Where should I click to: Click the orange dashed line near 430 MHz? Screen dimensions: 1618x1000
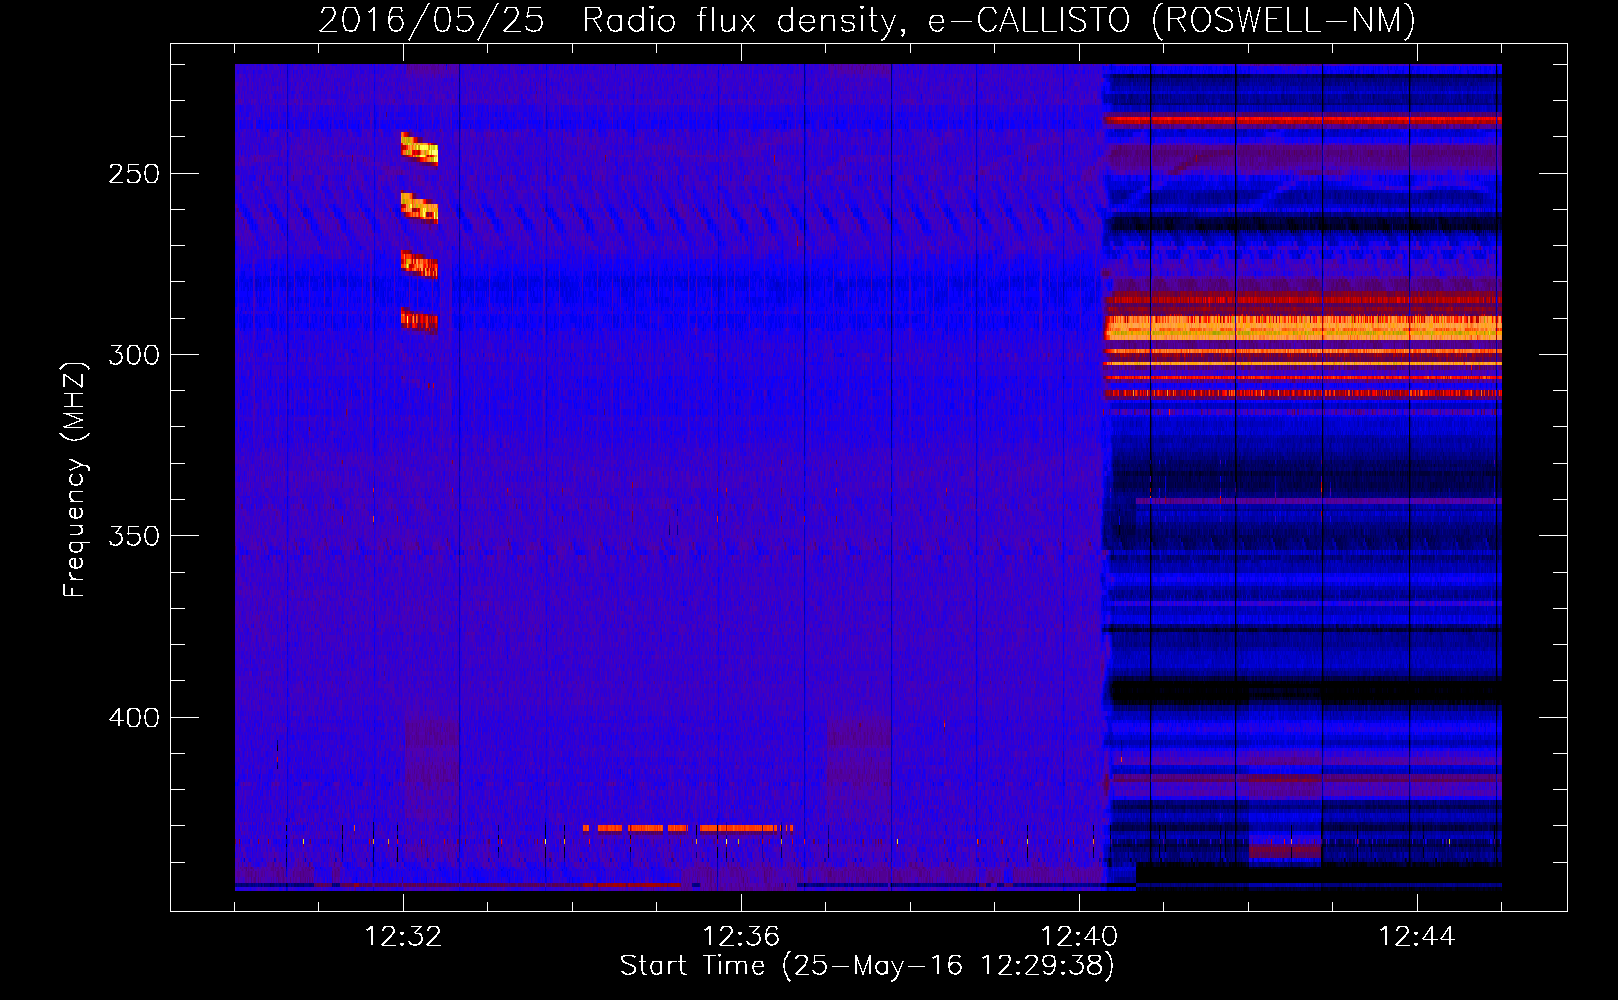click(x=688, y=828)
